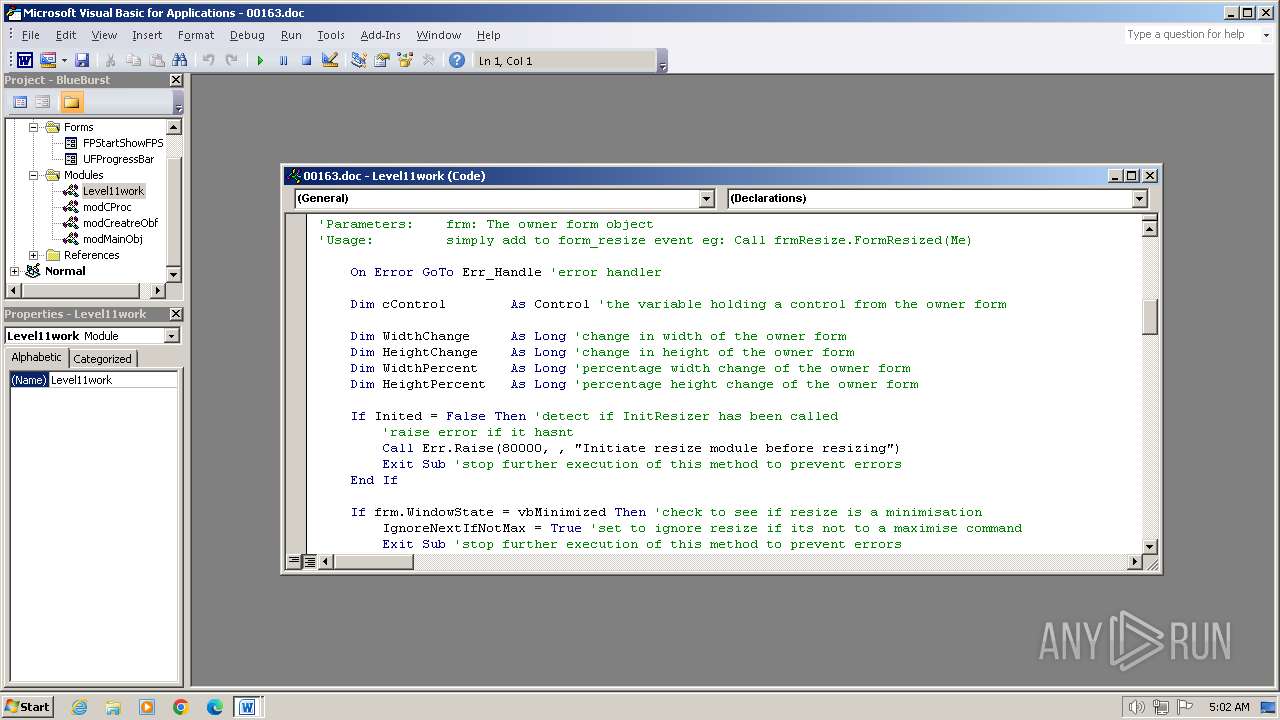Click the Redo arrow icon
This screenshot has width=1280, height=720.
point(231,61)
